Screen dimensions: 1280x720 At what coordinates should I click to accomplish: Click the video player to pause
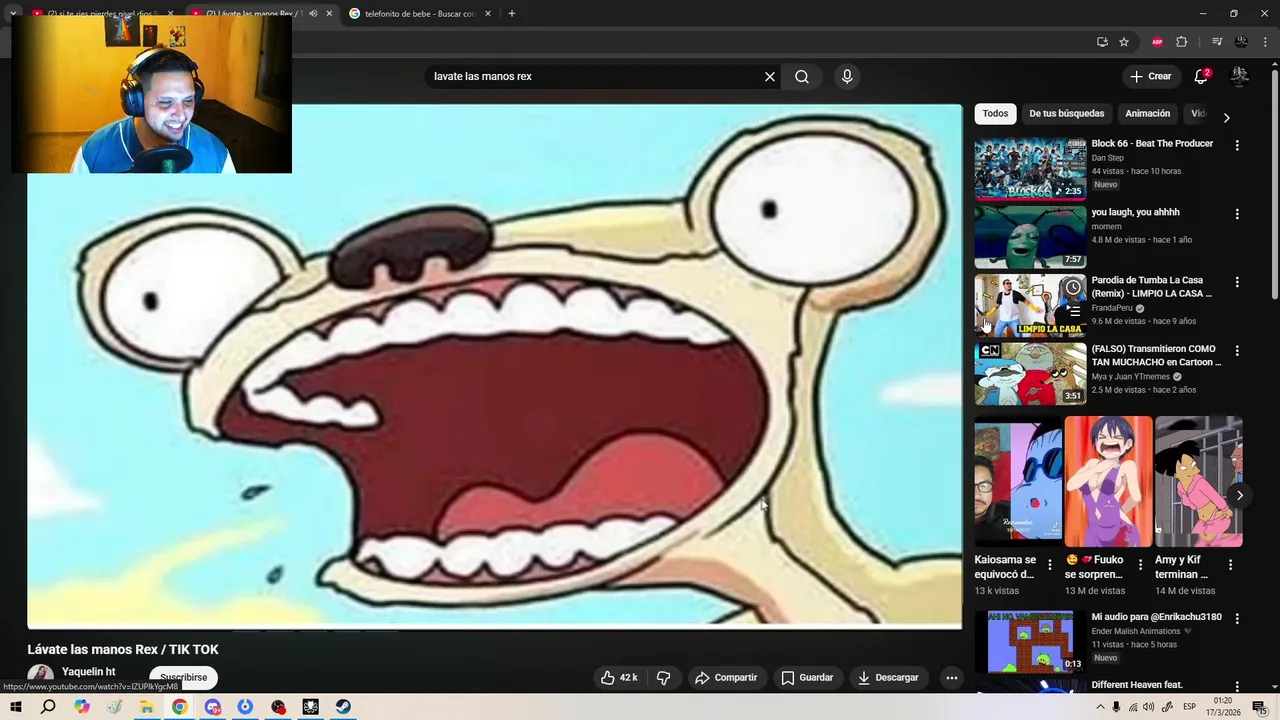[495, 365]
